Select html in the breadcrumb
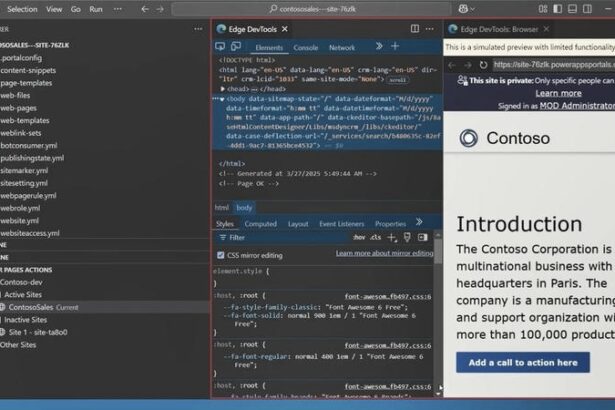This screenshot has height=410, width=615. click(x=222, y=208)
